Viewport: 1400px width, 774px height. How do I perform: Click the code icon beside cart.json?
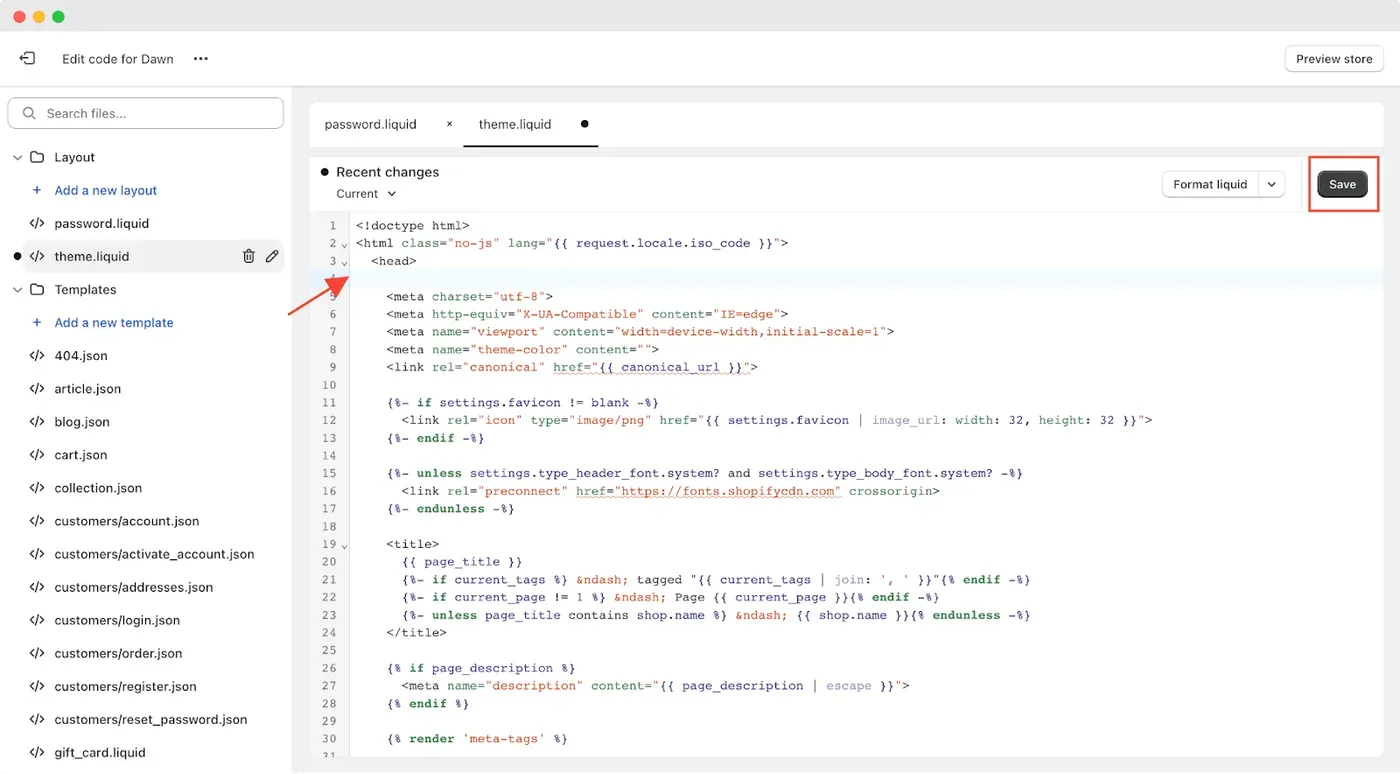click(37, 454)
